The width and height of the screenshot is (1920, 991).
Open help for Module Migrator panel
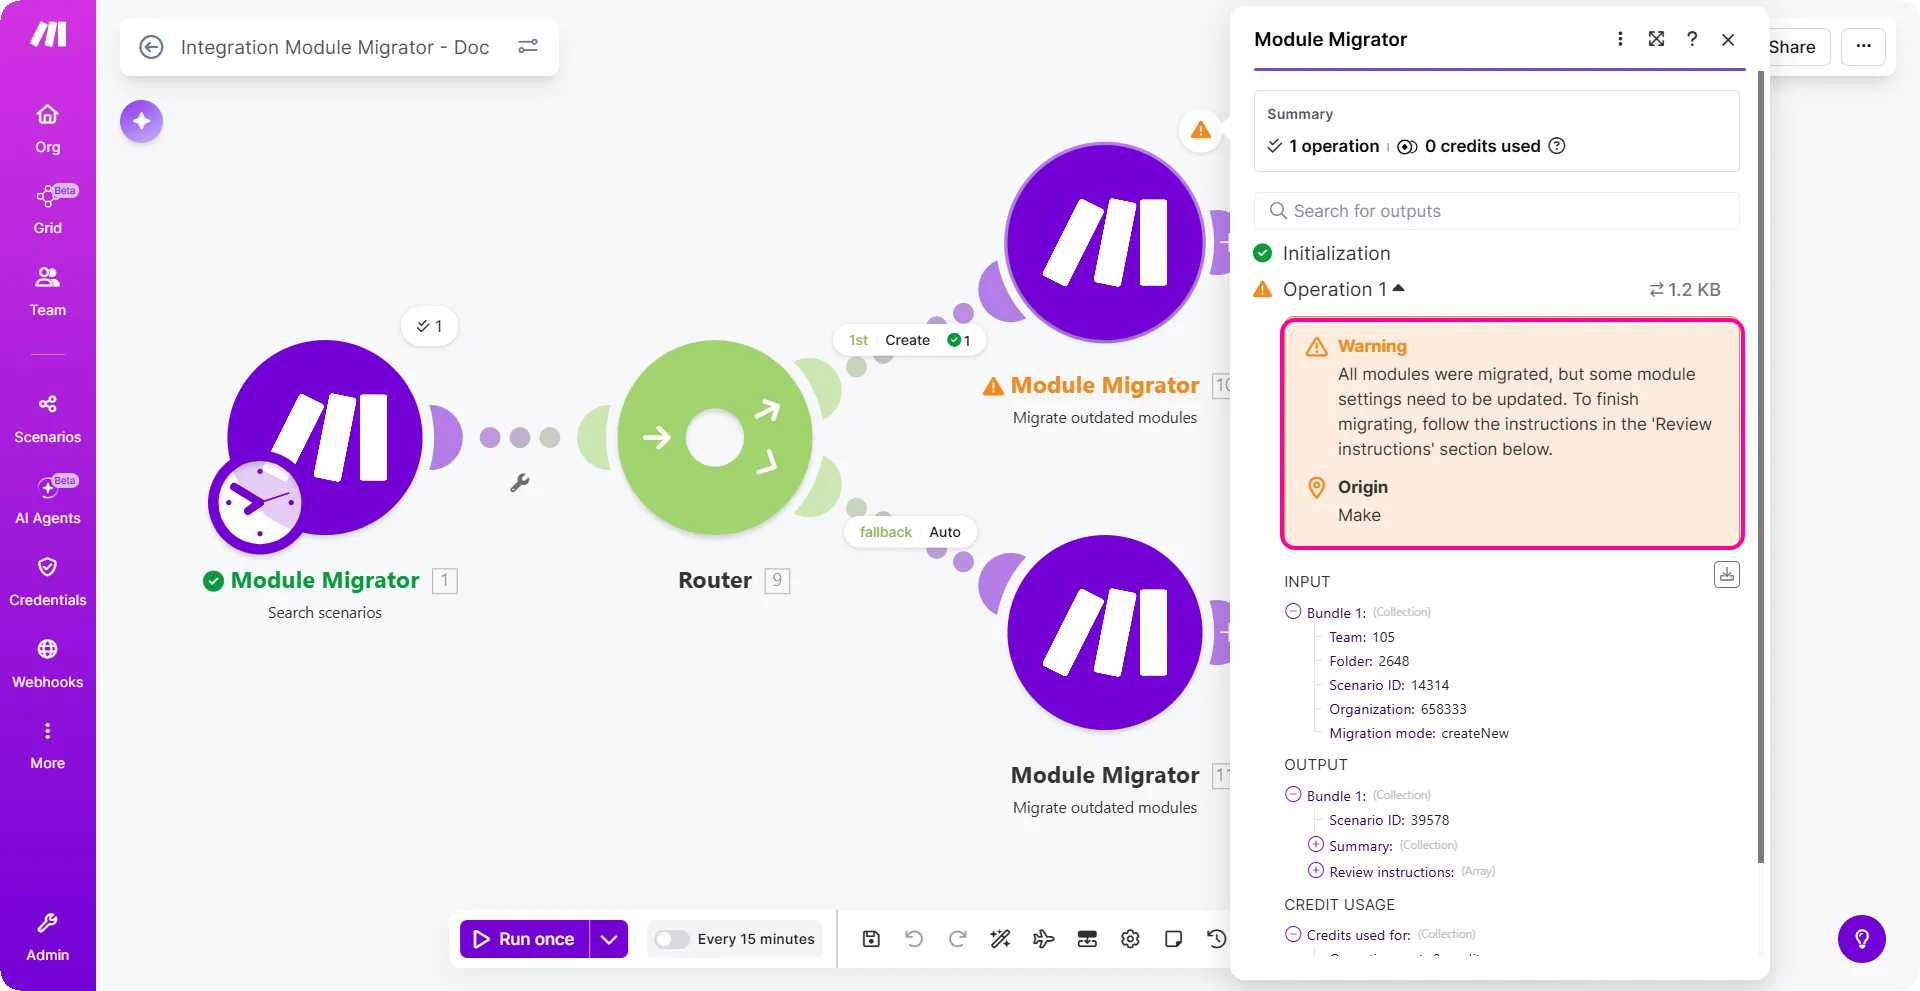click(1692, 39)
